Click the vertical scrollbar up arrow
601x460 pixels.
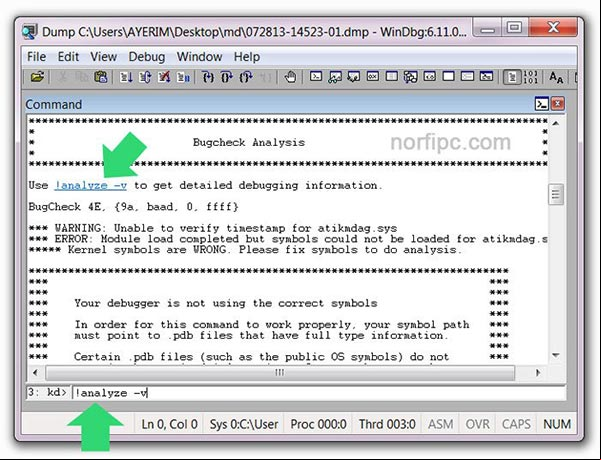click(555, 123)
